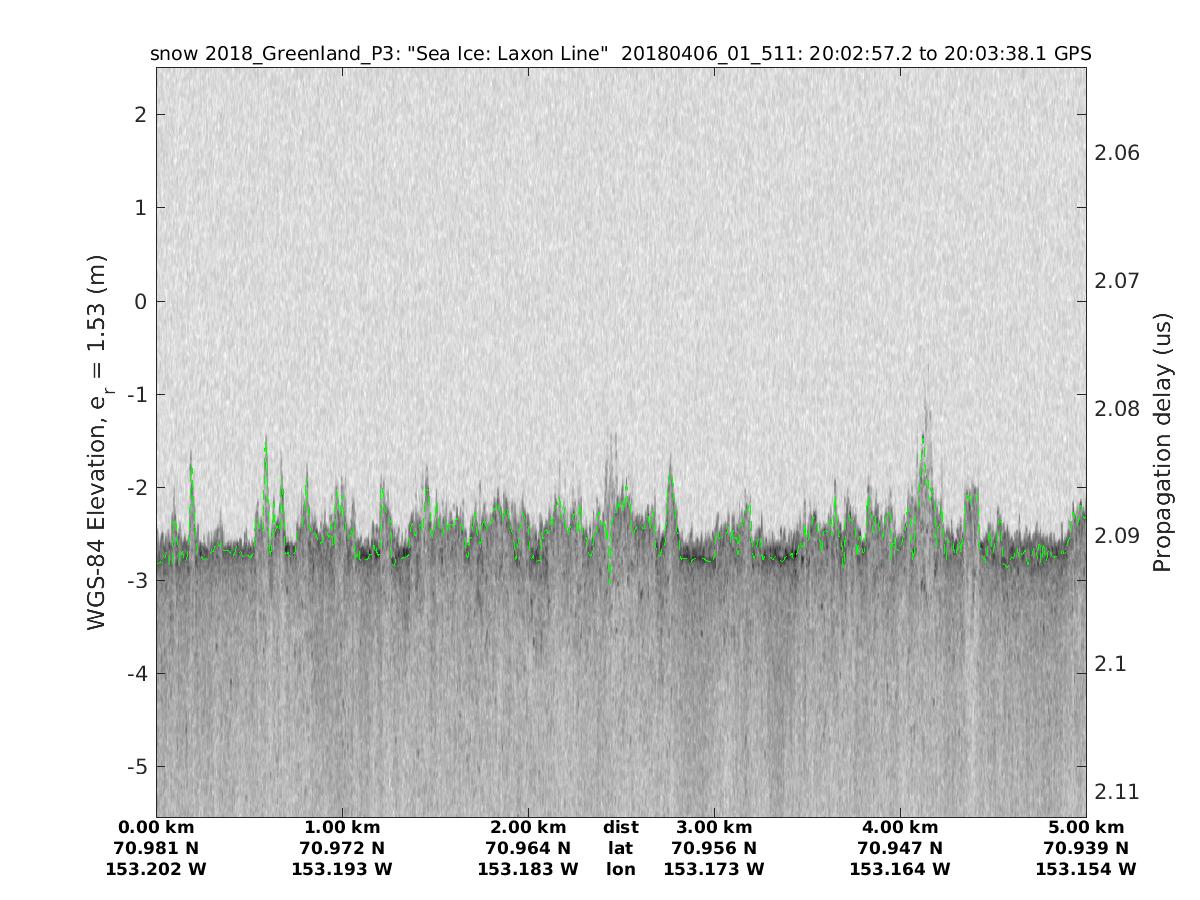This screenshot has width=1200, height=900.
Task: Click the "lon" label below the x-axis
Action: click(621, 869)
